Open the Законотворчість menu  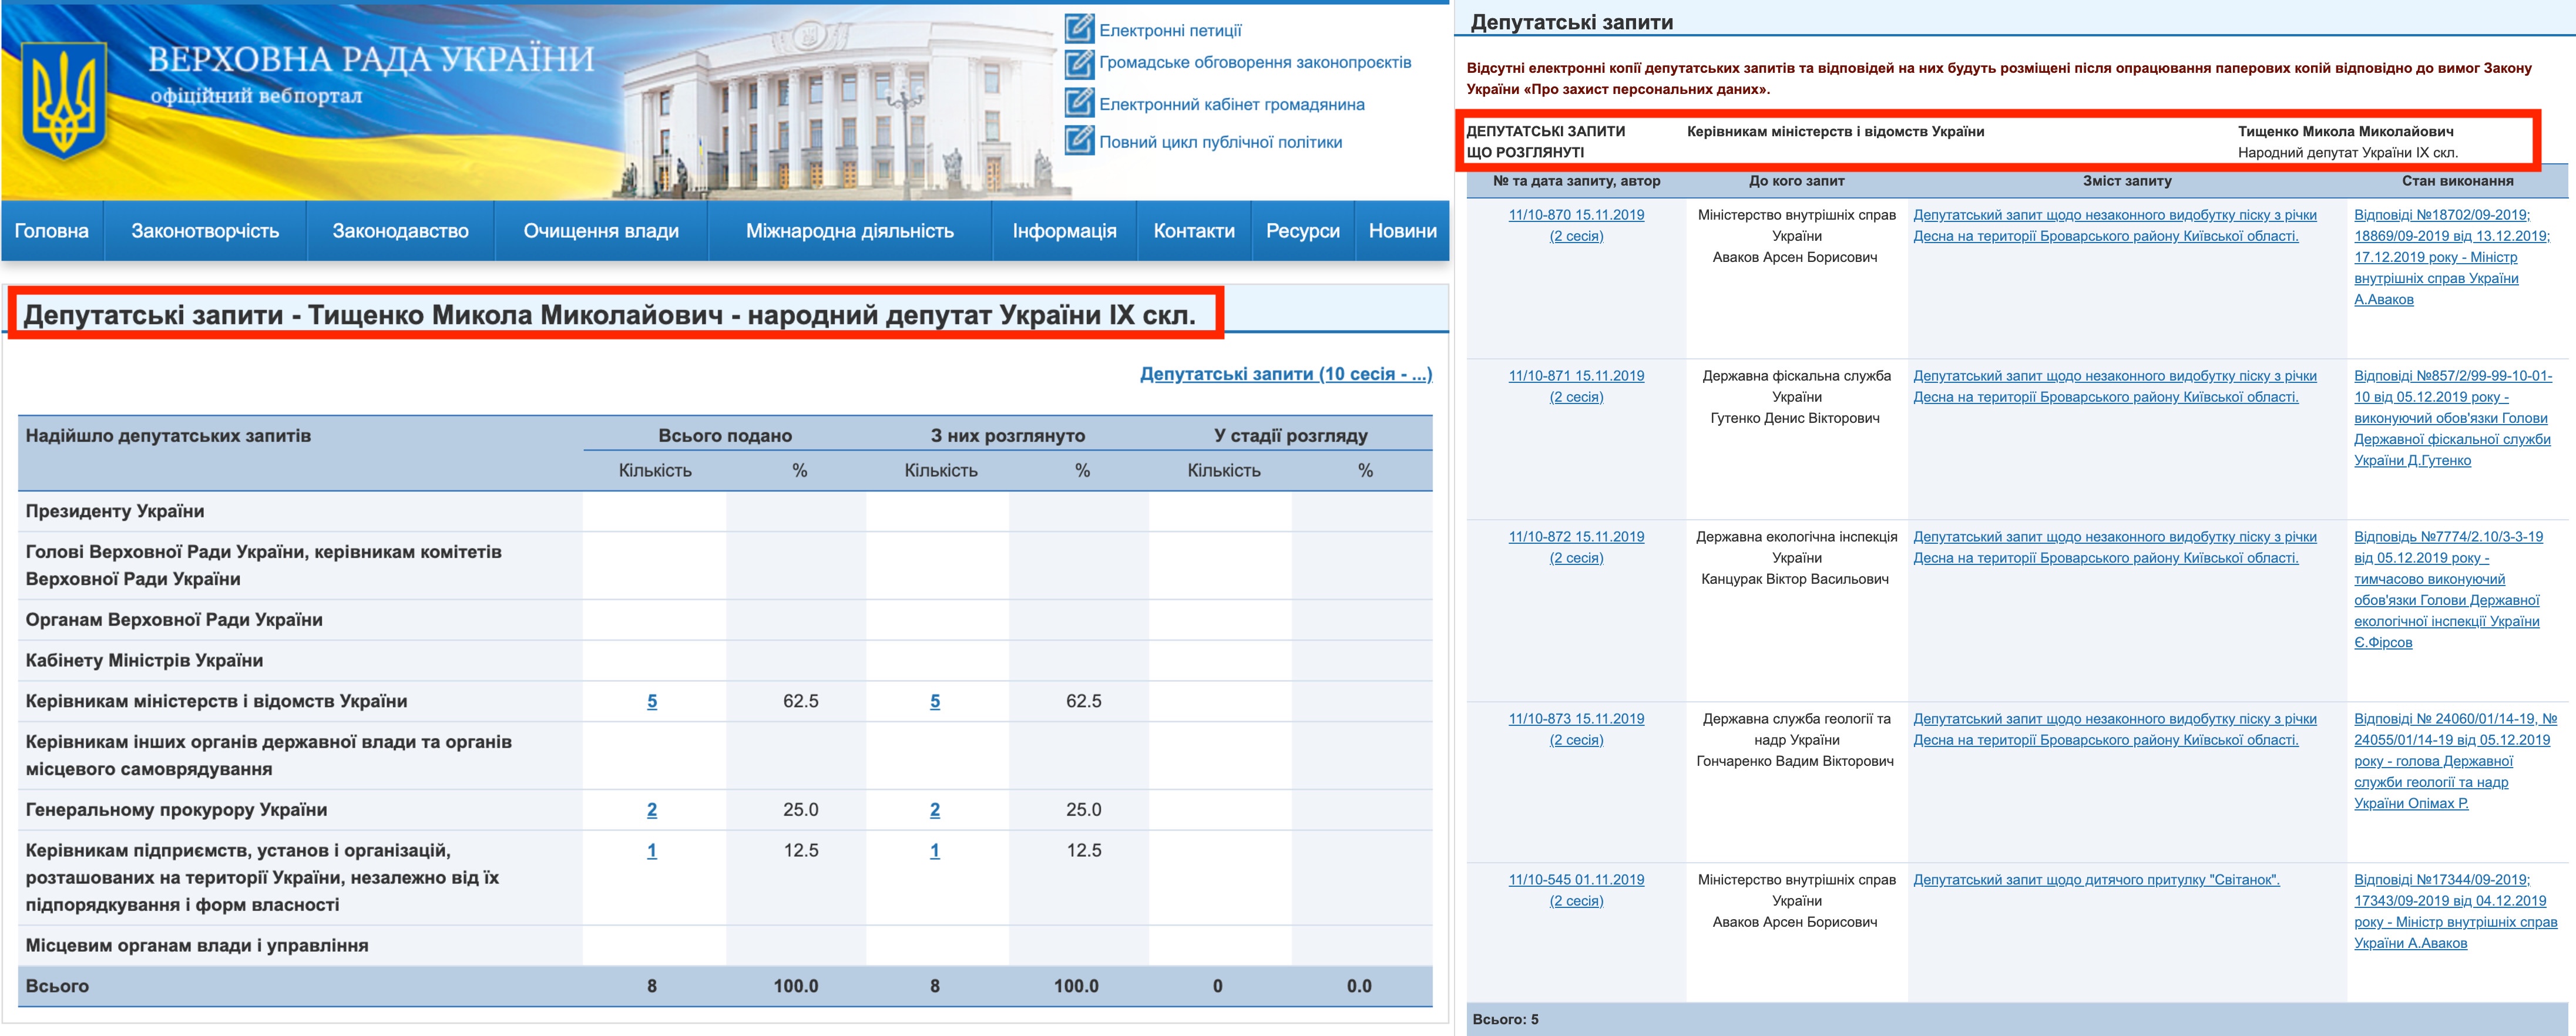205,231
